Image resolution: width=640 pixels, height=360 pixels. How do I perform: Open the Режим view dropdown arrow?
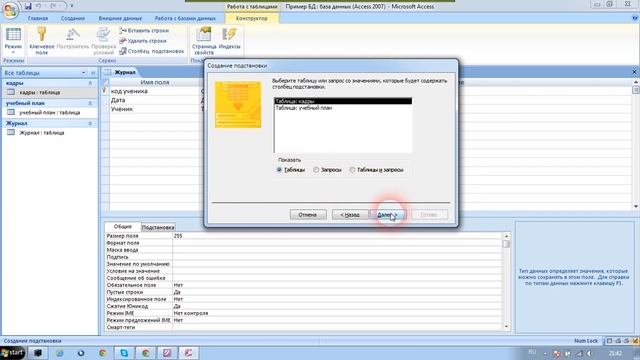[x=13, y=52]
